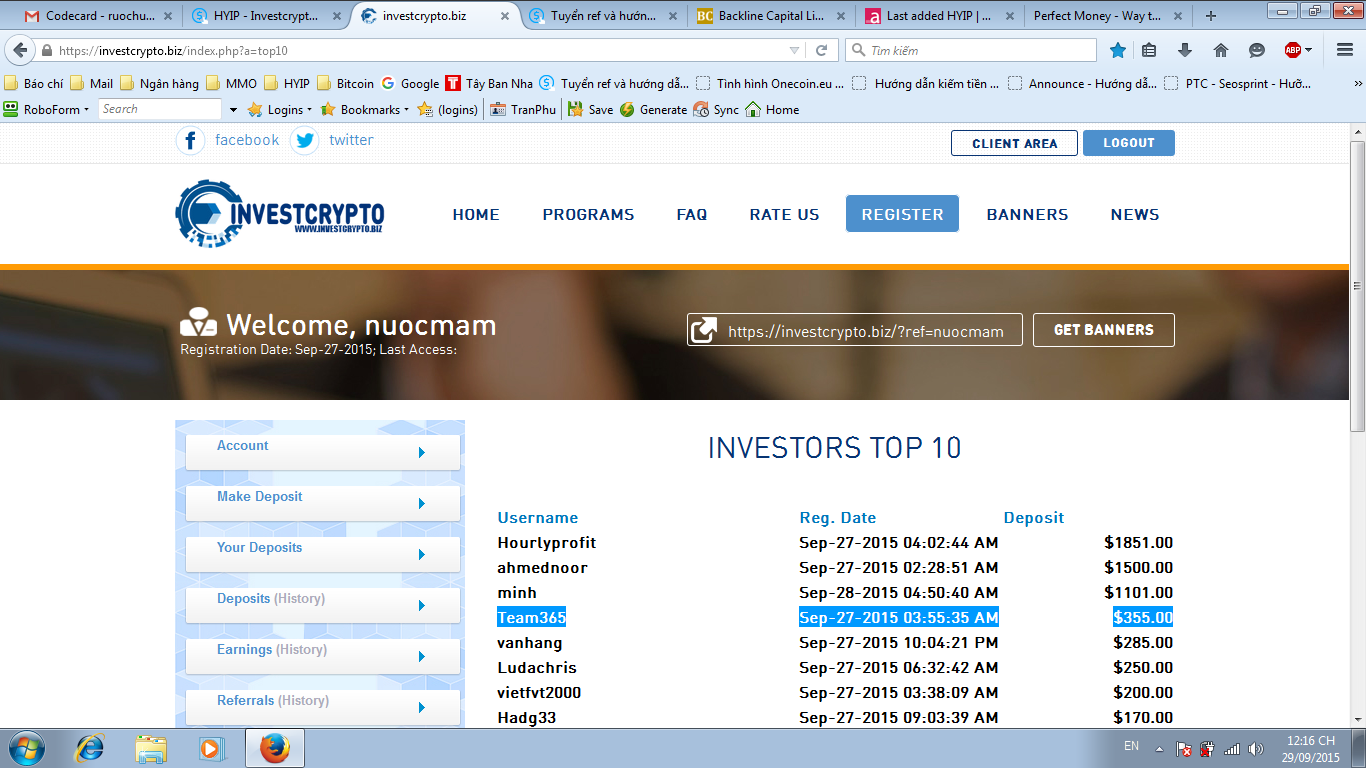Click the Firefox back arrow button
This screenshot has height=768, width=1366.
(20, 50)
